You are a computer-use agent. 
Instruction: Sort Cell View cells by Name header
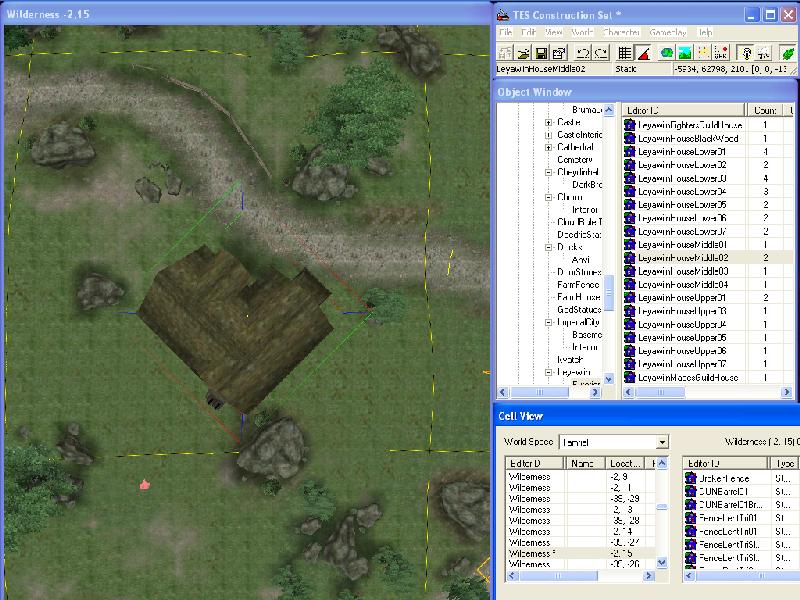[585, 463]
